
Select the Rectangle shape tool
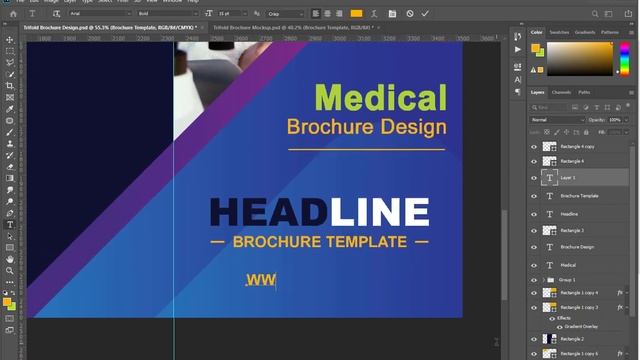tap(10, 247)
